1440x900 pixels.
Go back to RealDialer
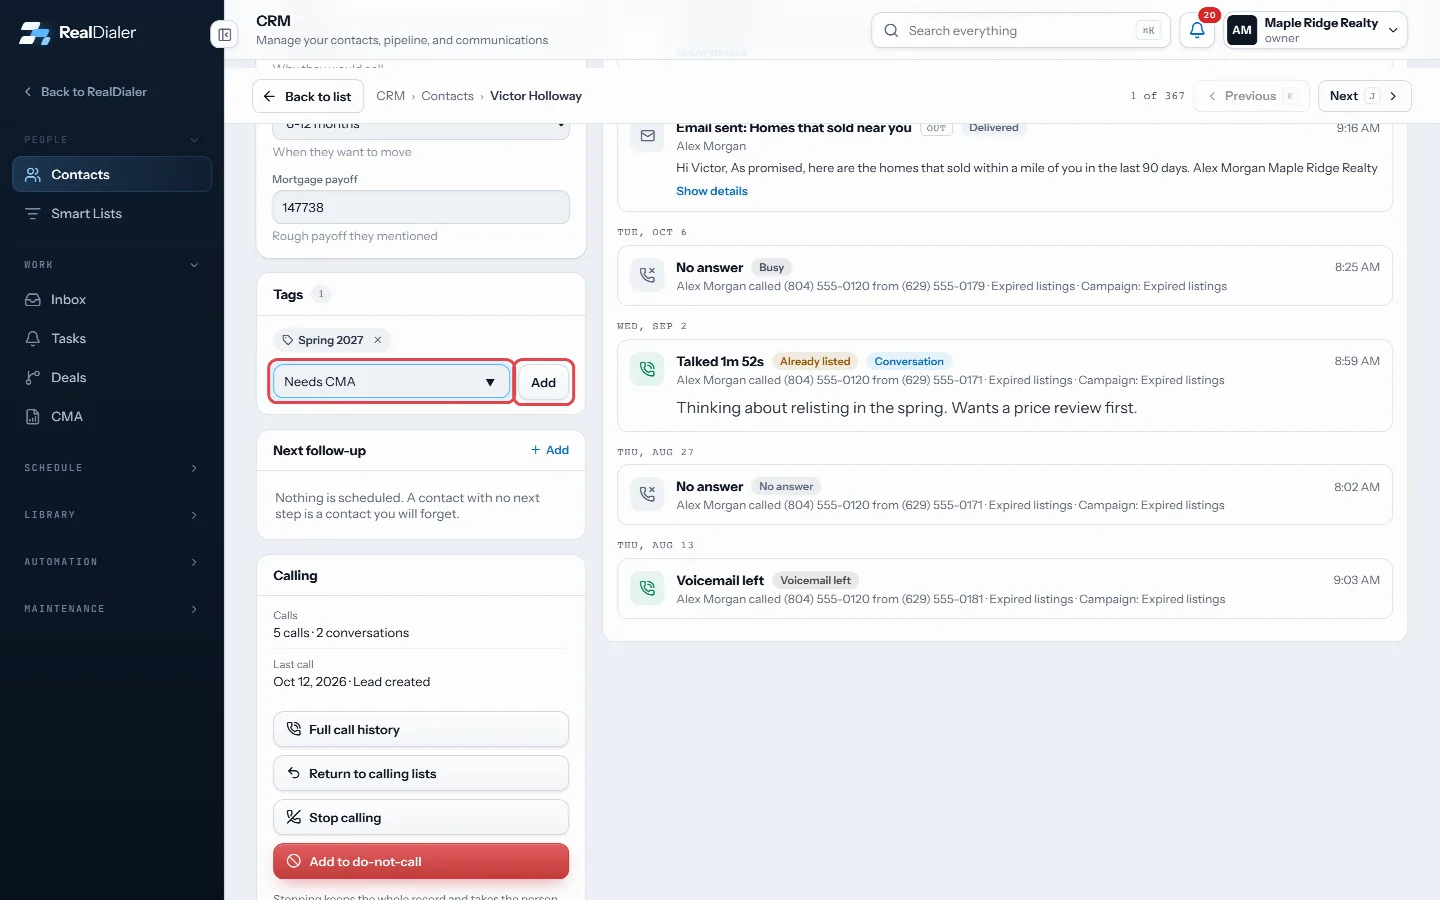point(86,92)
